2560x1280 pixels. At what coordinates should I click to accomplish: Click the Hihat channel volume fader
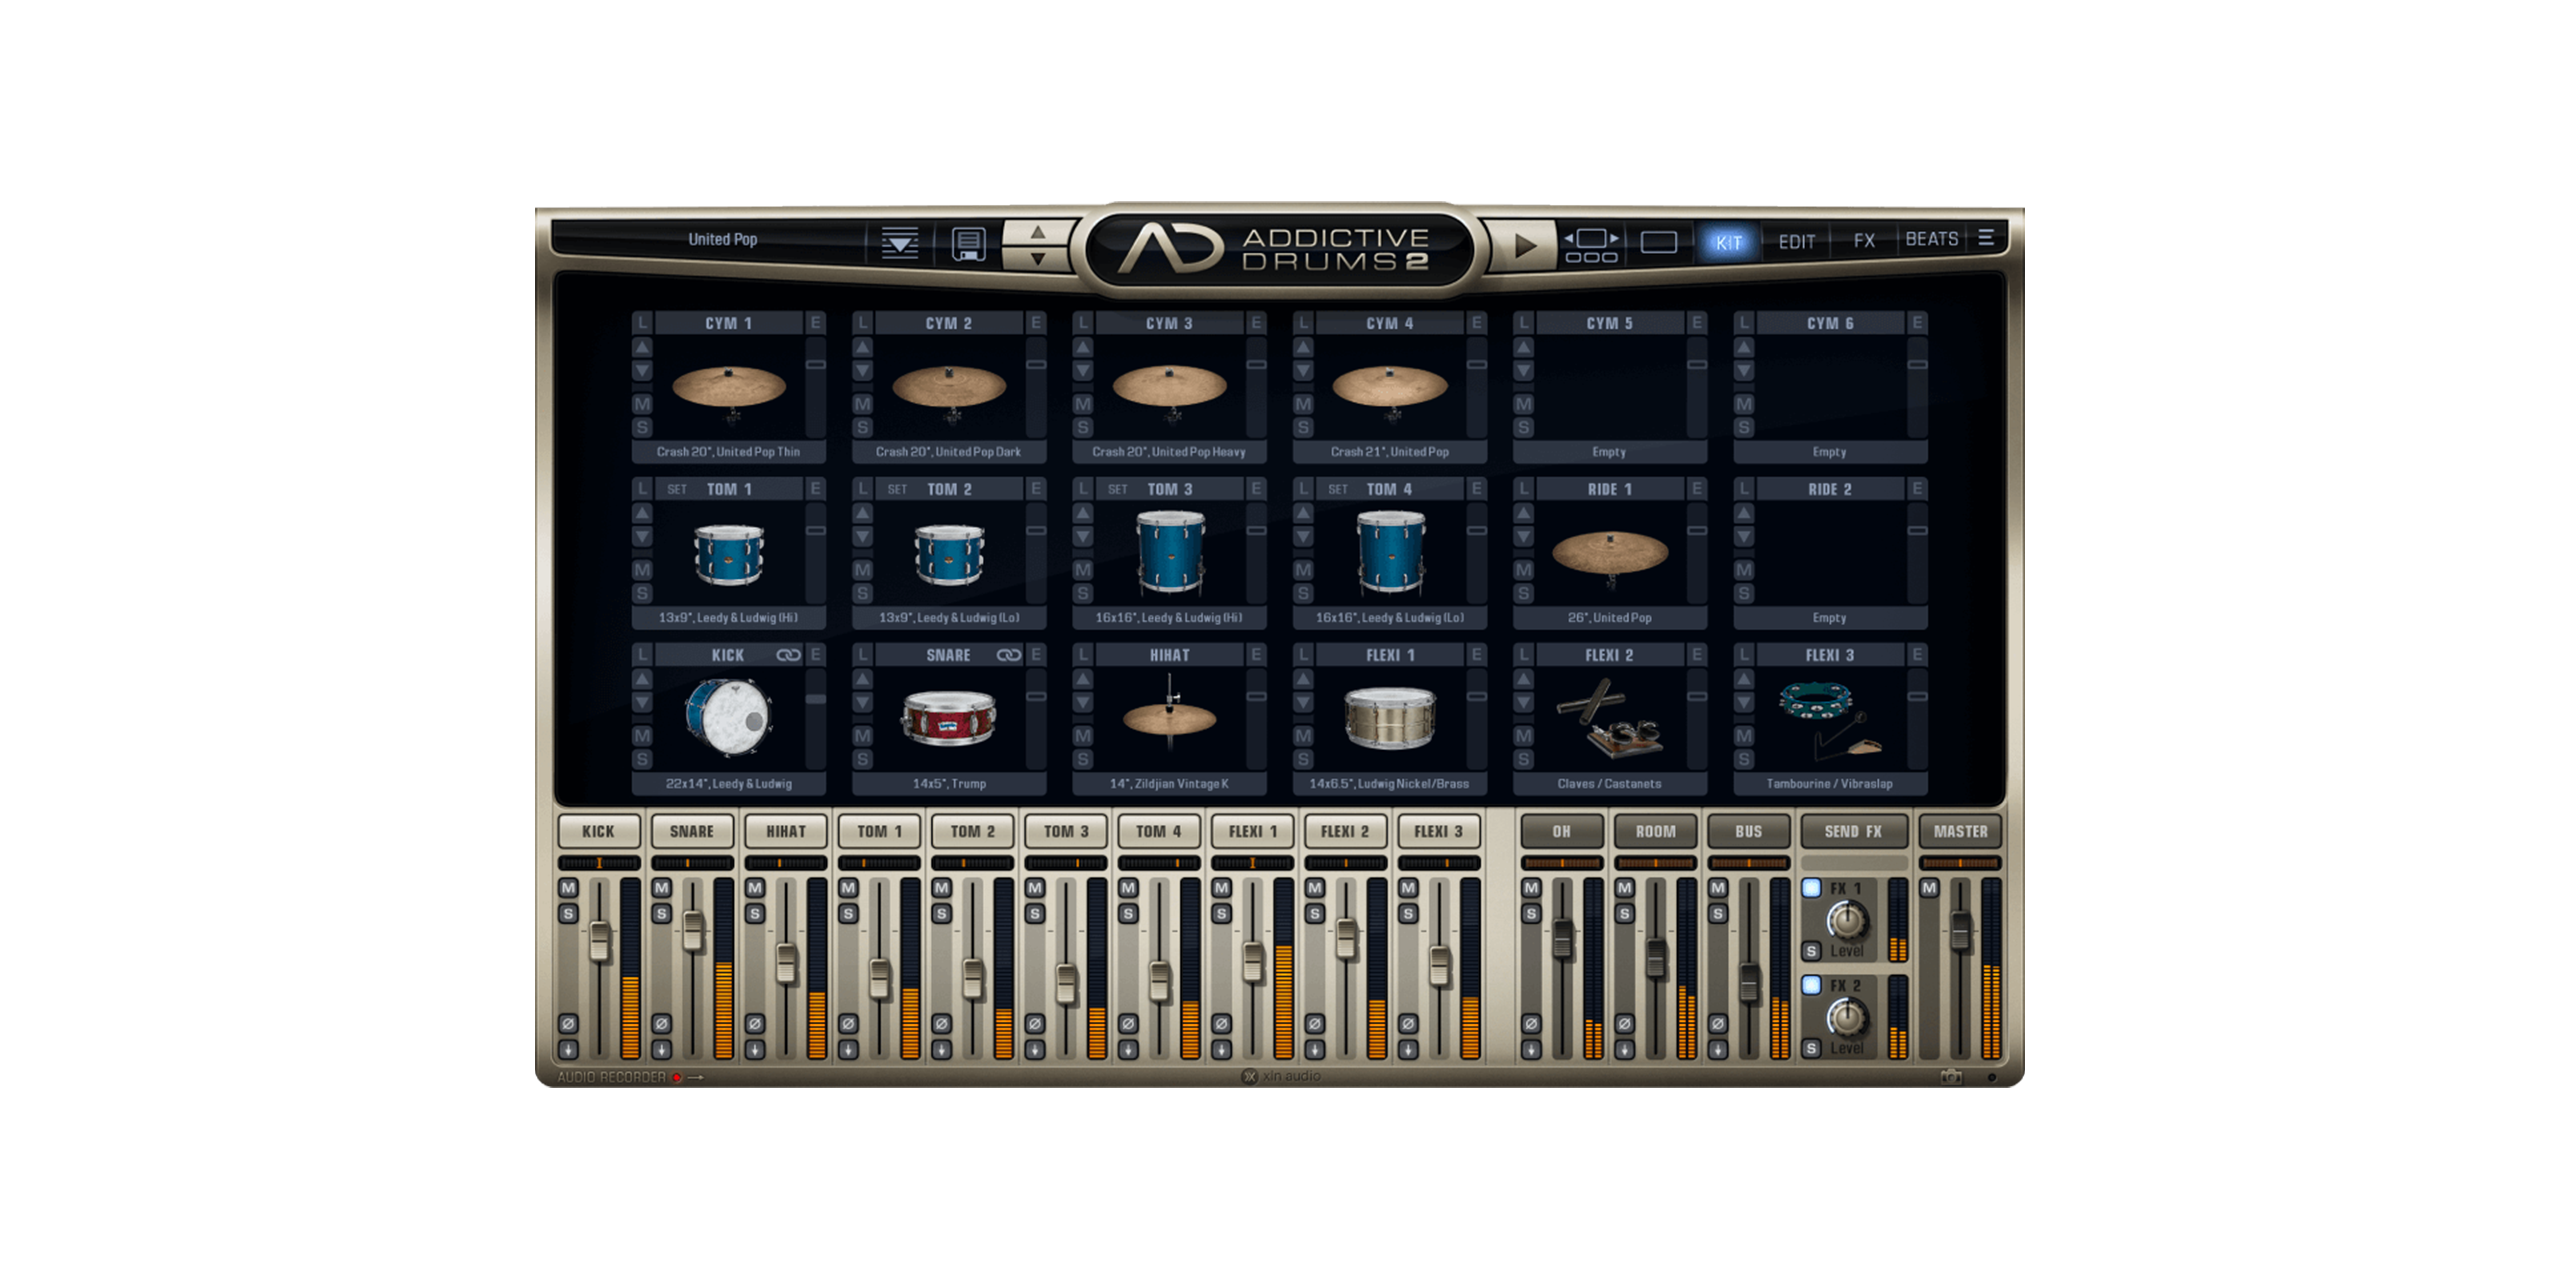[787, 962]
